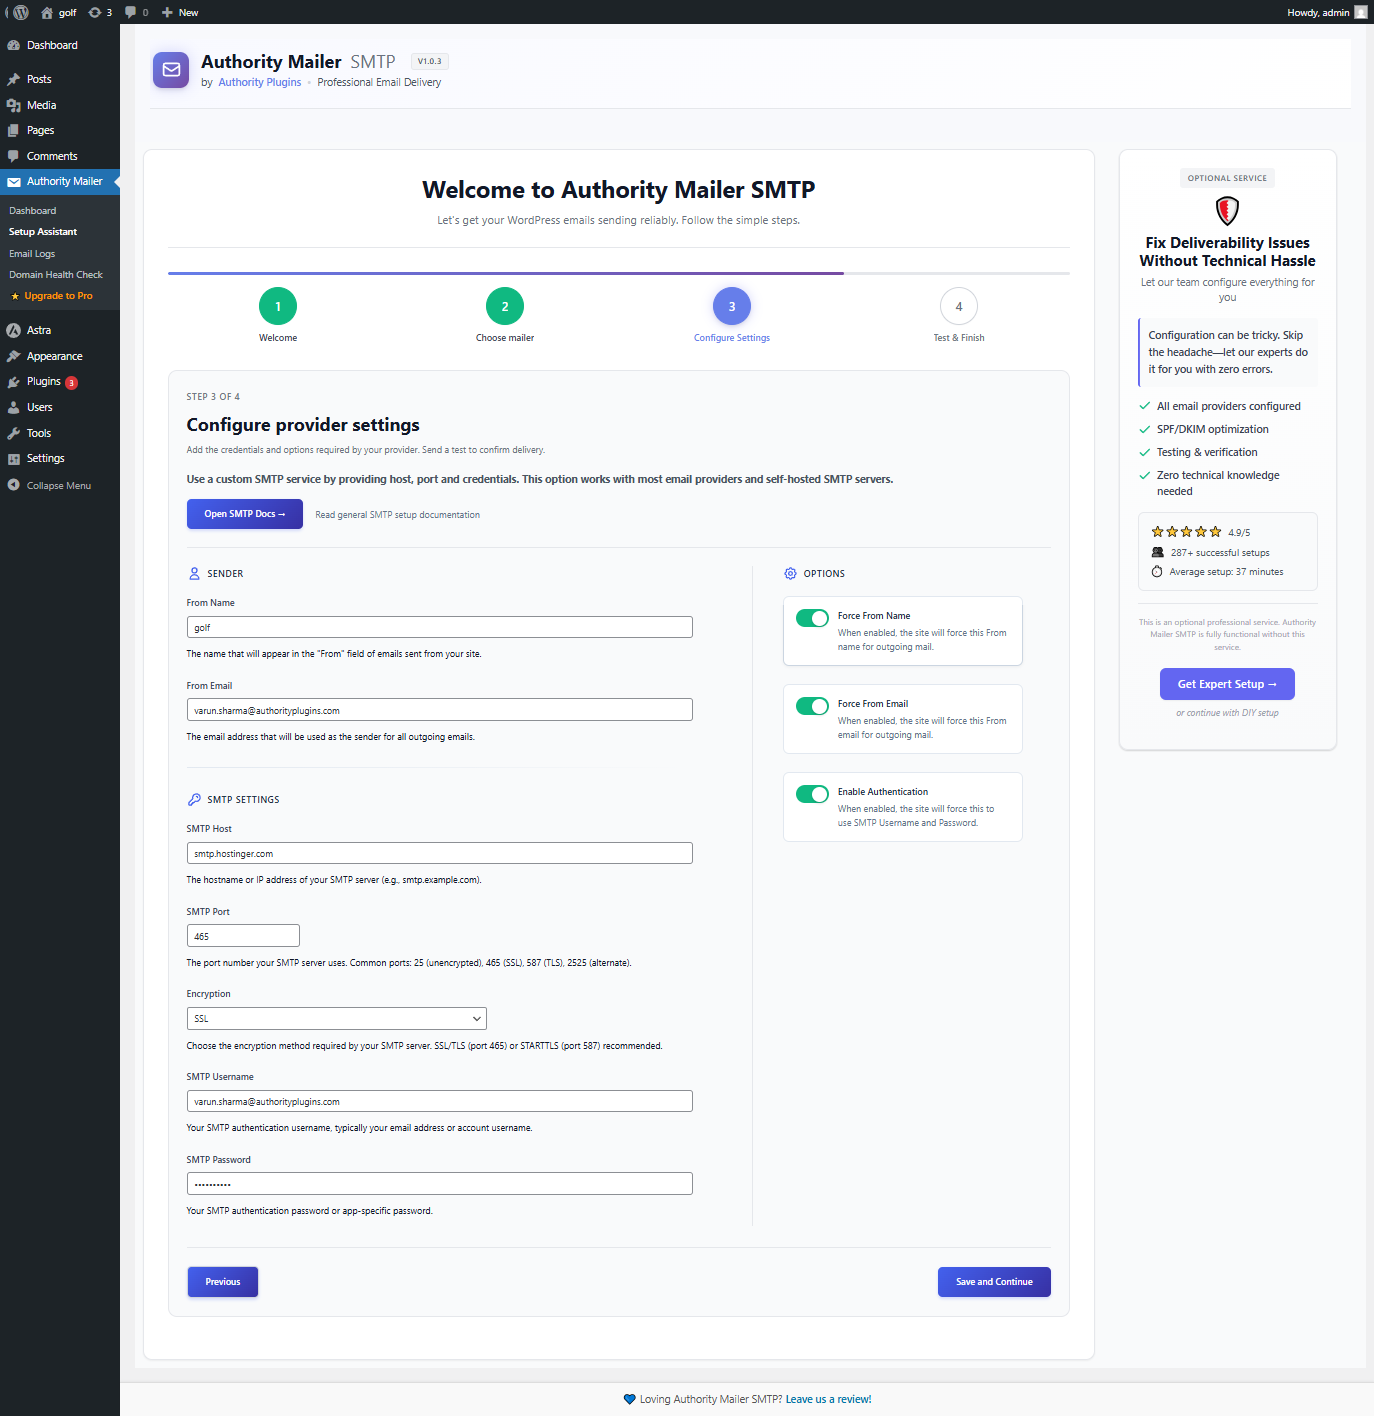This screenshot has width=1374, height=1416.
Task: Click the SMTP Port input field
Action: 243,936
